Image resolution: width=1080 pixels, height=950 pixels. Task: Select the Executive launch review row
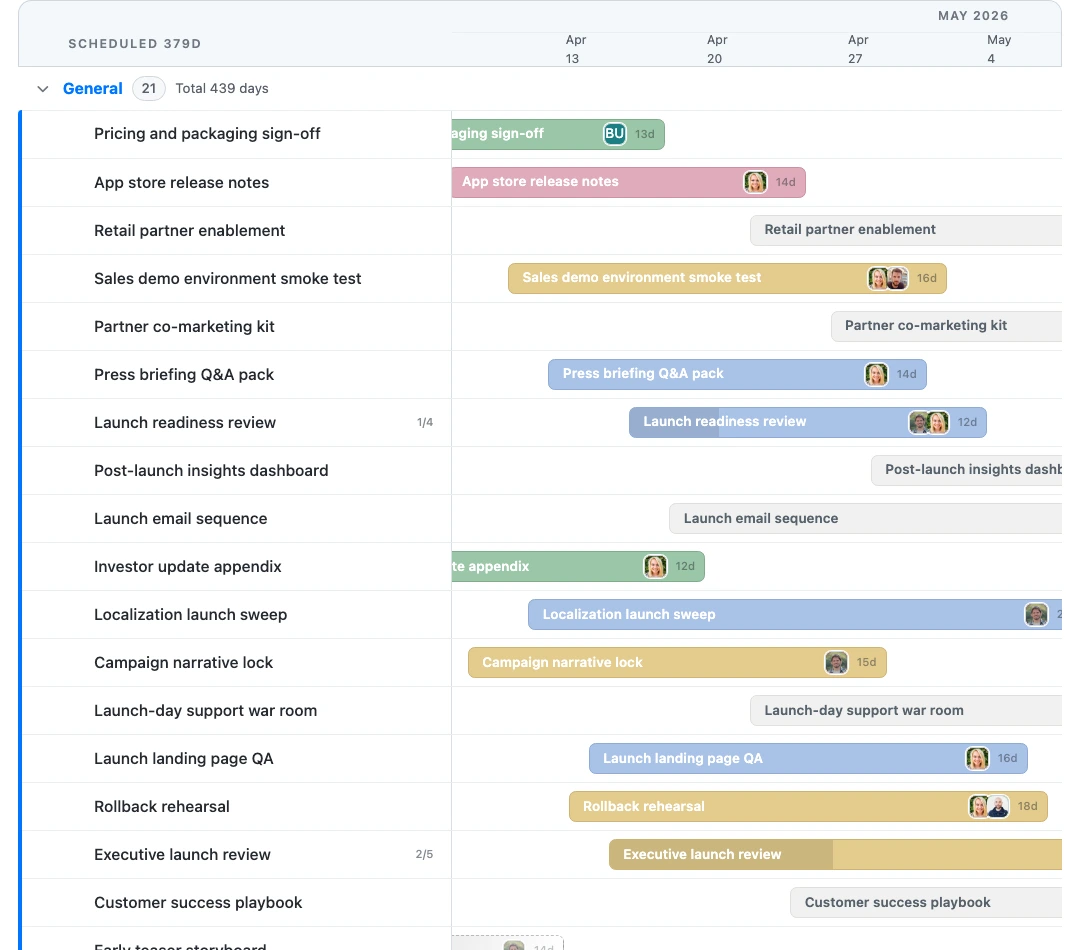237,854
